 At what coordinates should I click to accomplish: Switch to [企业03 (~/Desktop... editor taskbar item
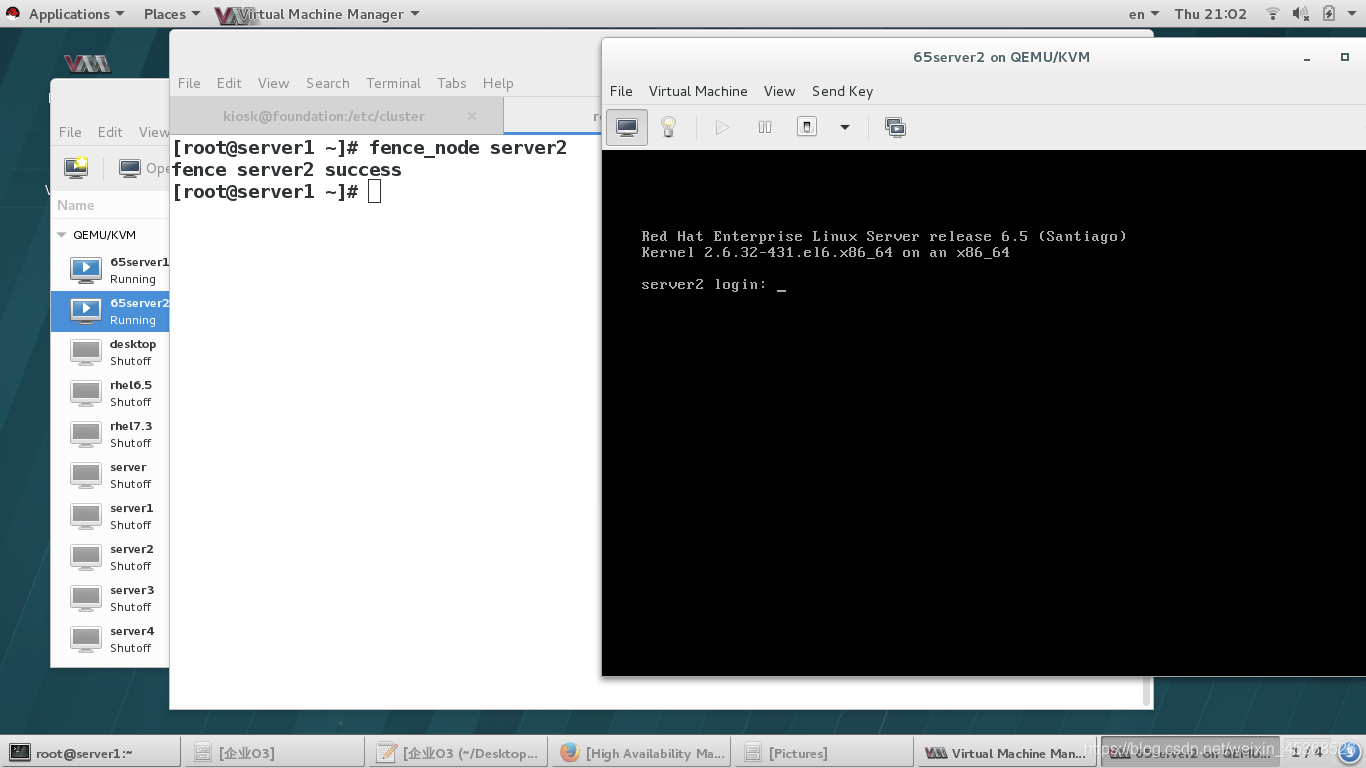coord(459,753)
